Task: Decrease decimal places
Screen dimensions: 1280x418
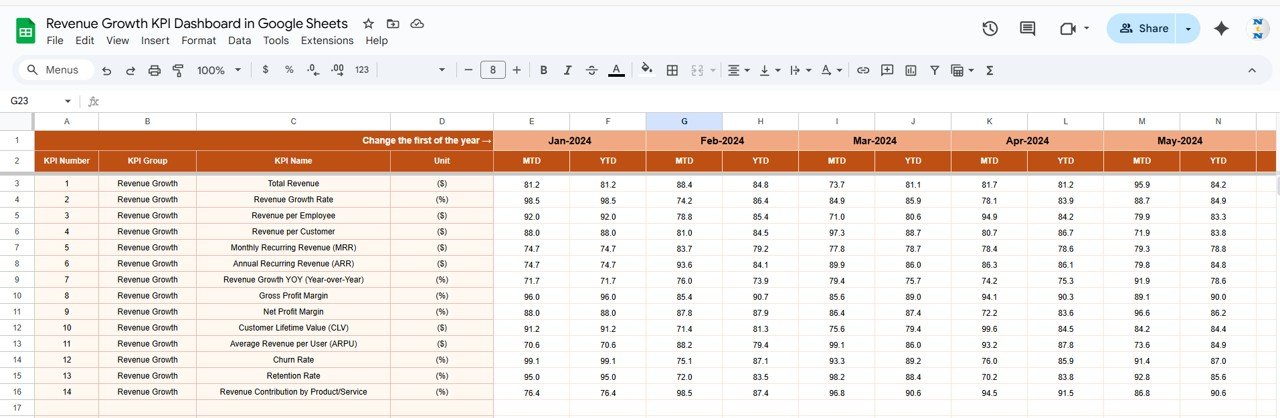Action: coord(313,70)
